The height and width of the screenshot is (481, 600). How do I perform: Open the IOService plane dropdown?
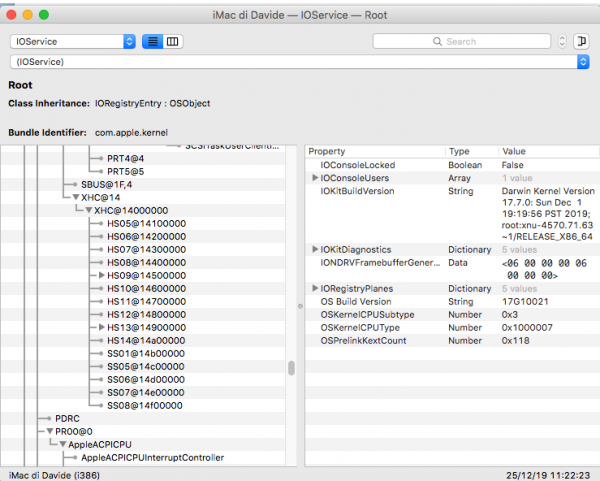tap(73, 41)
